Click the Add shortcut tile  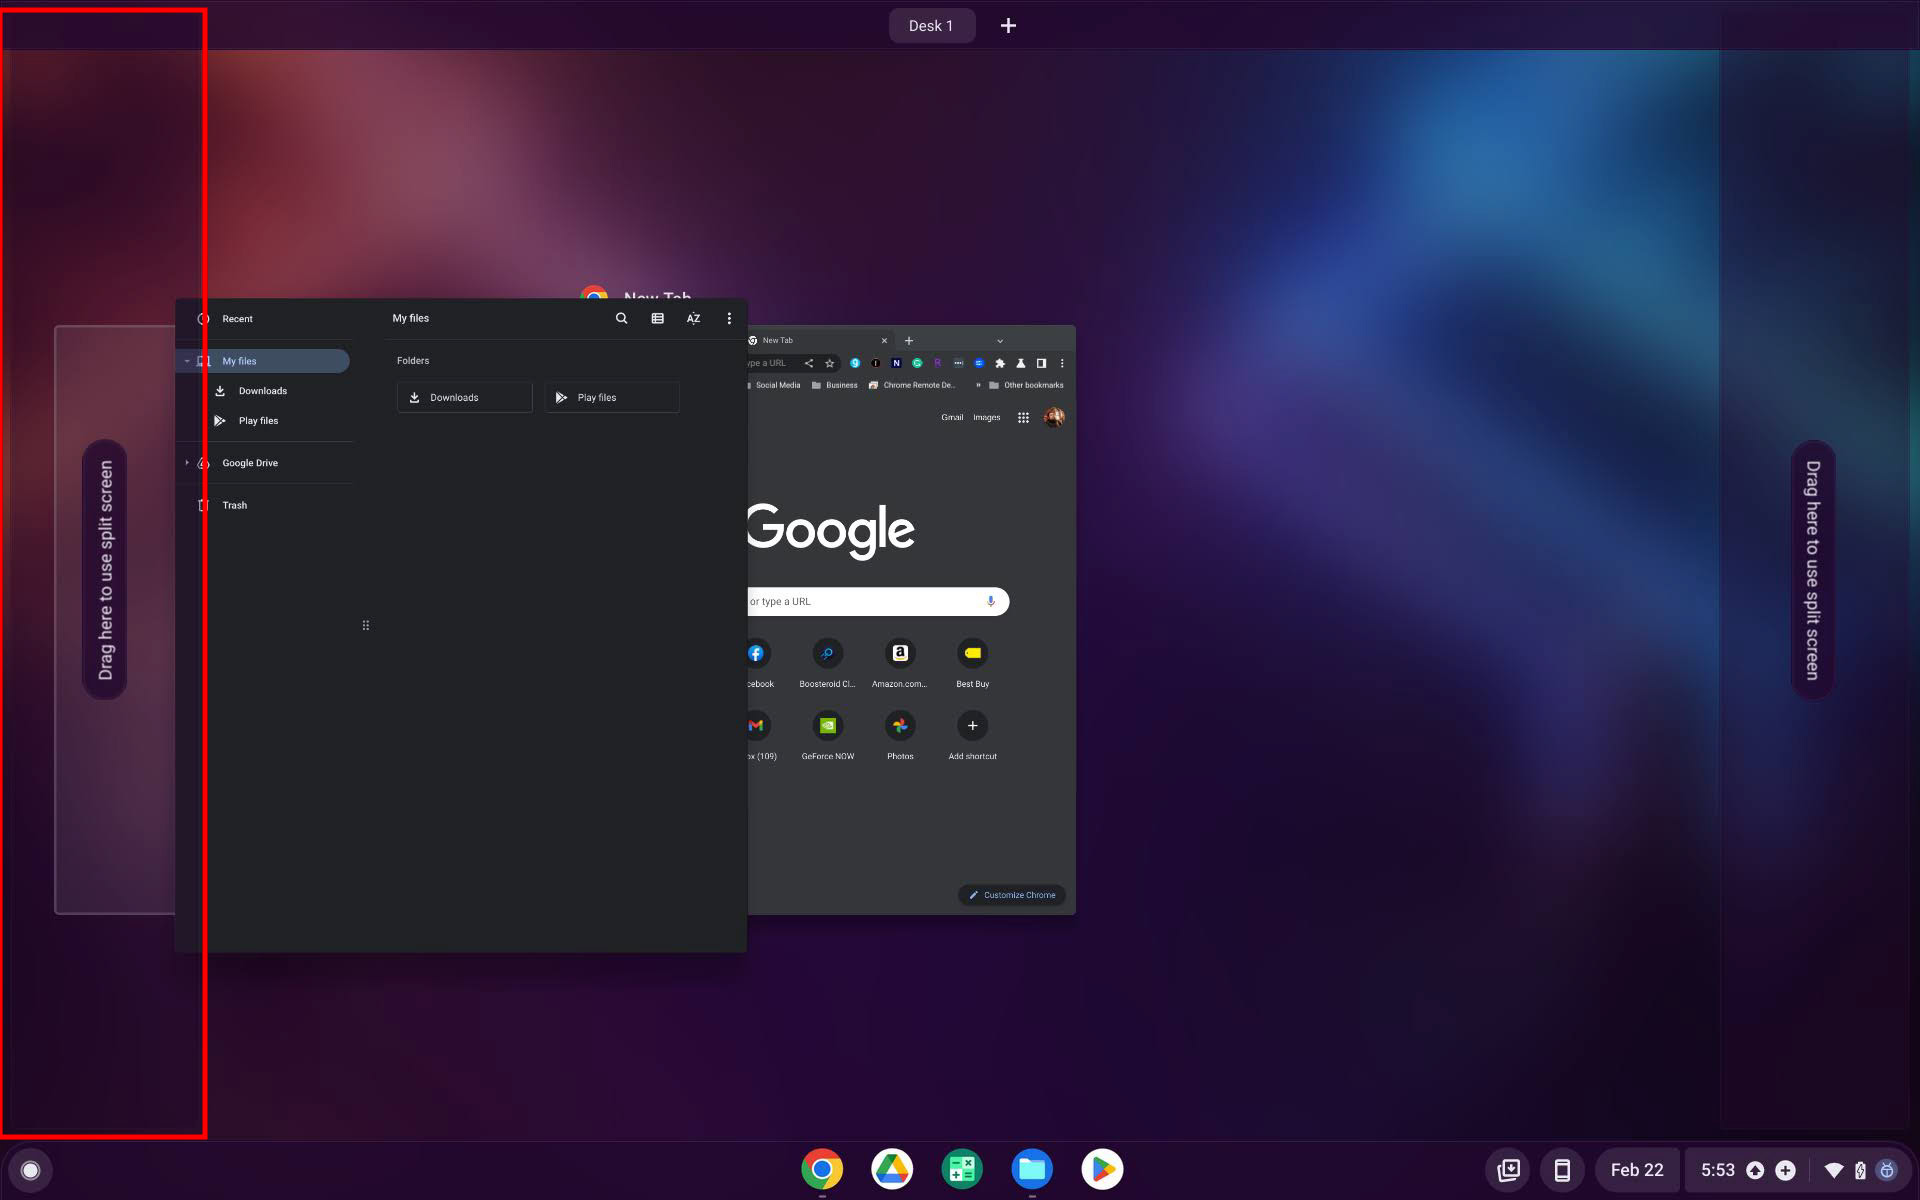pos(972,726)
